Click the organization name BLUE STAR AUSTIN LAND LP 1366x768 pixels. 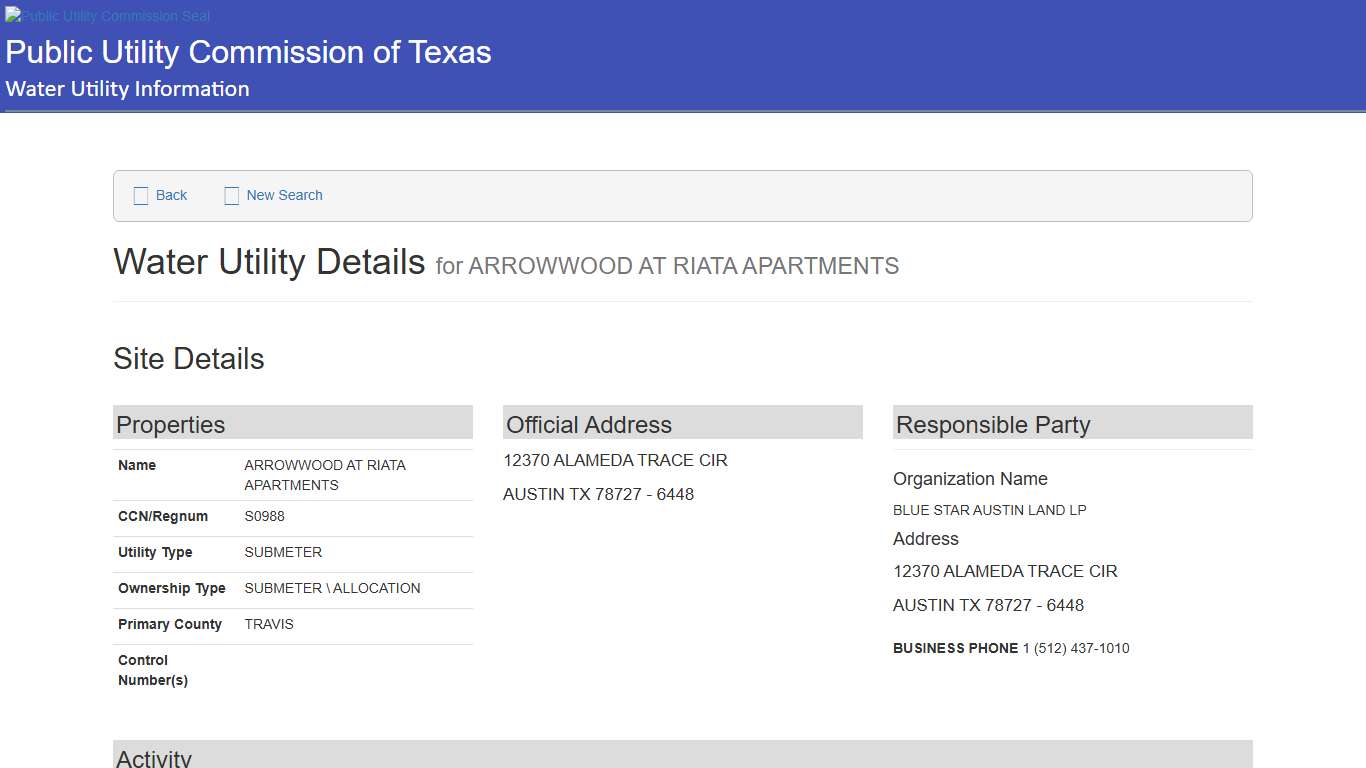coord(989,510)
